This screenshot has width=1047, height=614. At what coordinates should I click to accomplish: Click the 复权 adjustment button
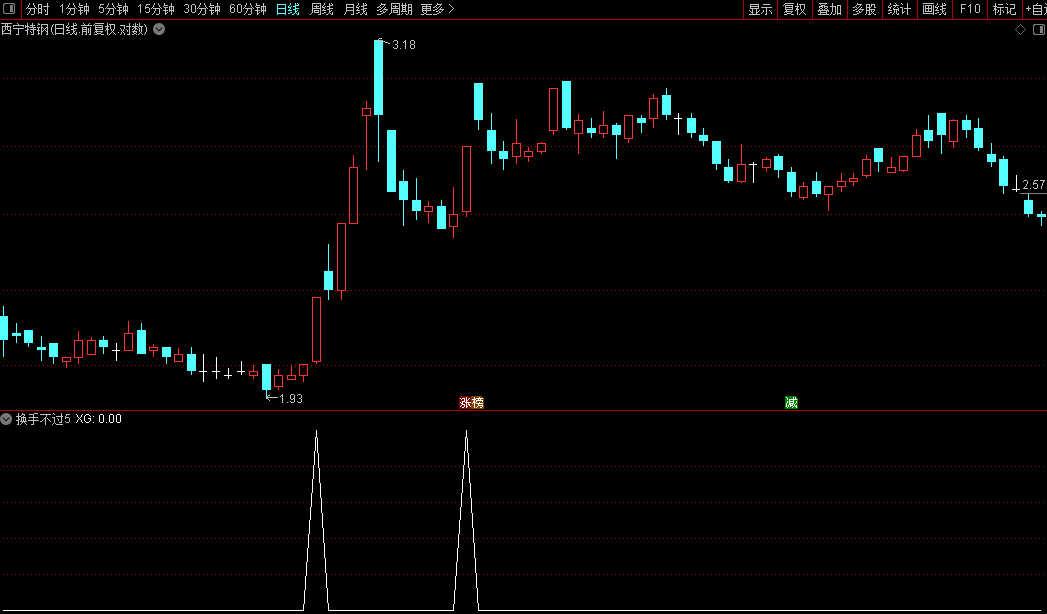pyautogui.click(x=795, y=9)
